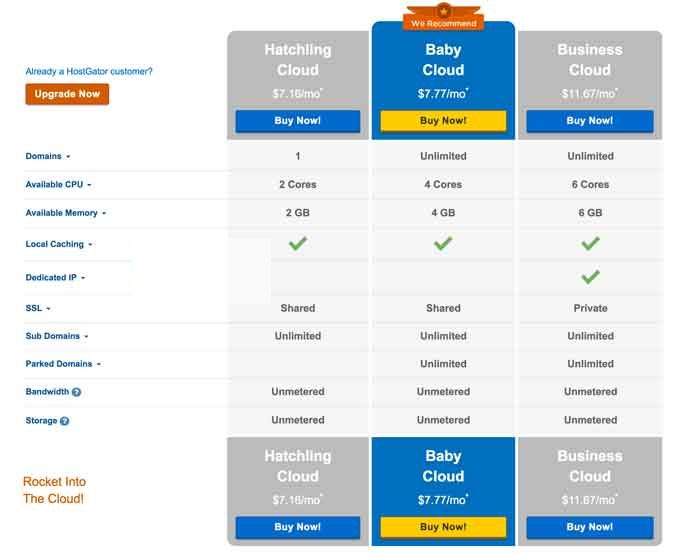
Task: Select the top Hatchling Cloud plan title
Action: 298,60
